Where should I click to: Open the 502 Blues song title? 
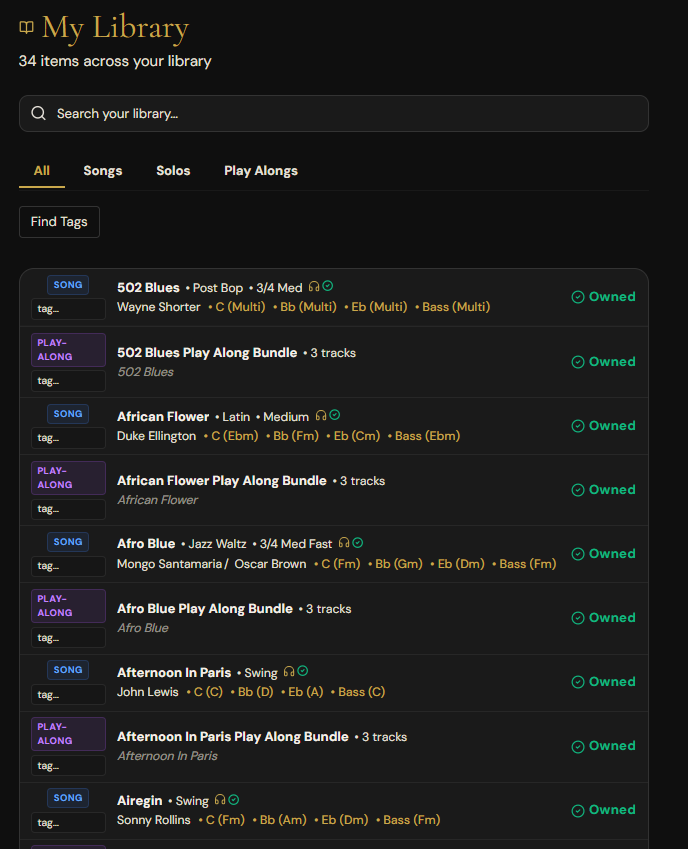[148, 288]
